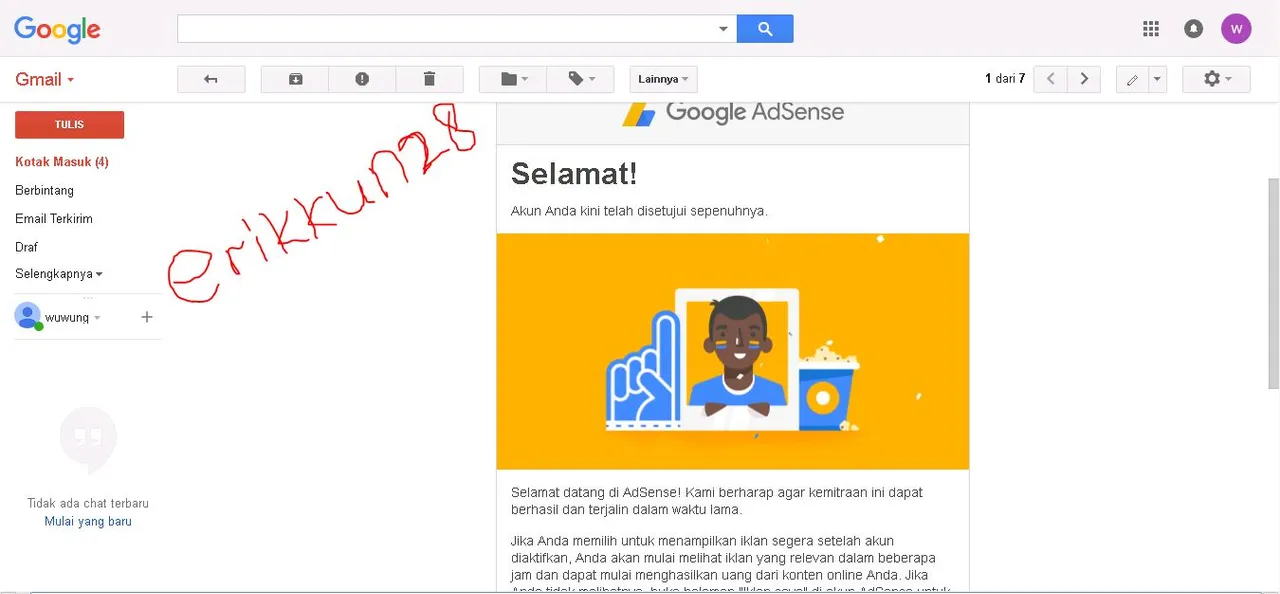1280x594 pixels.
Task: Open input tools dropdown arrow
Action: [x=1157, y=79]
